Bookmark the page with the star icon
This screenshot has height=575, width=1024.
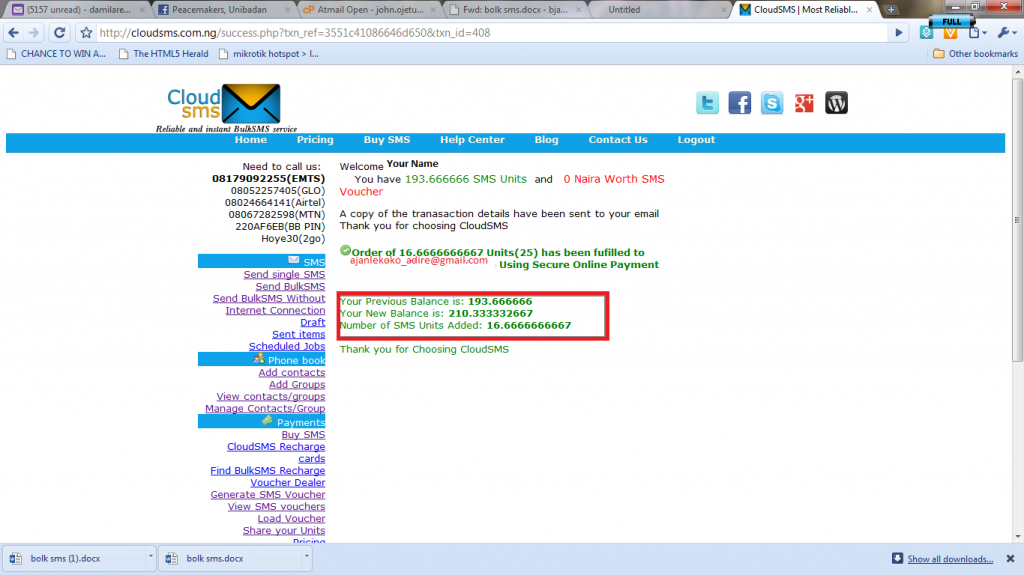pos(86,33)
